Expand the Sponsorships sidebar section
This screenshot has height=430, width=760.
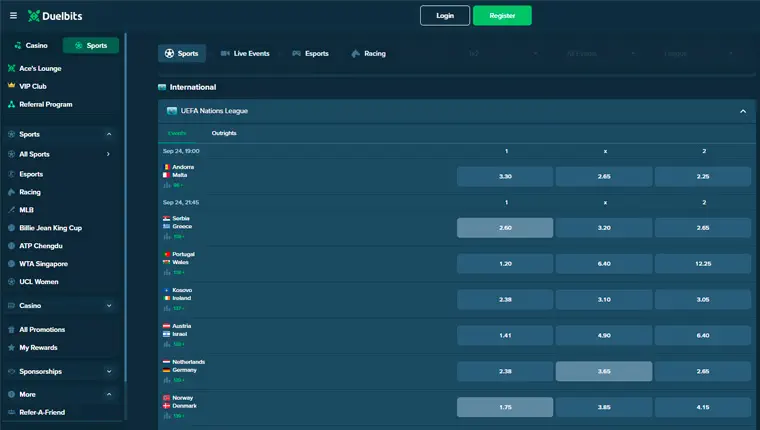click(x=109, y=371)
